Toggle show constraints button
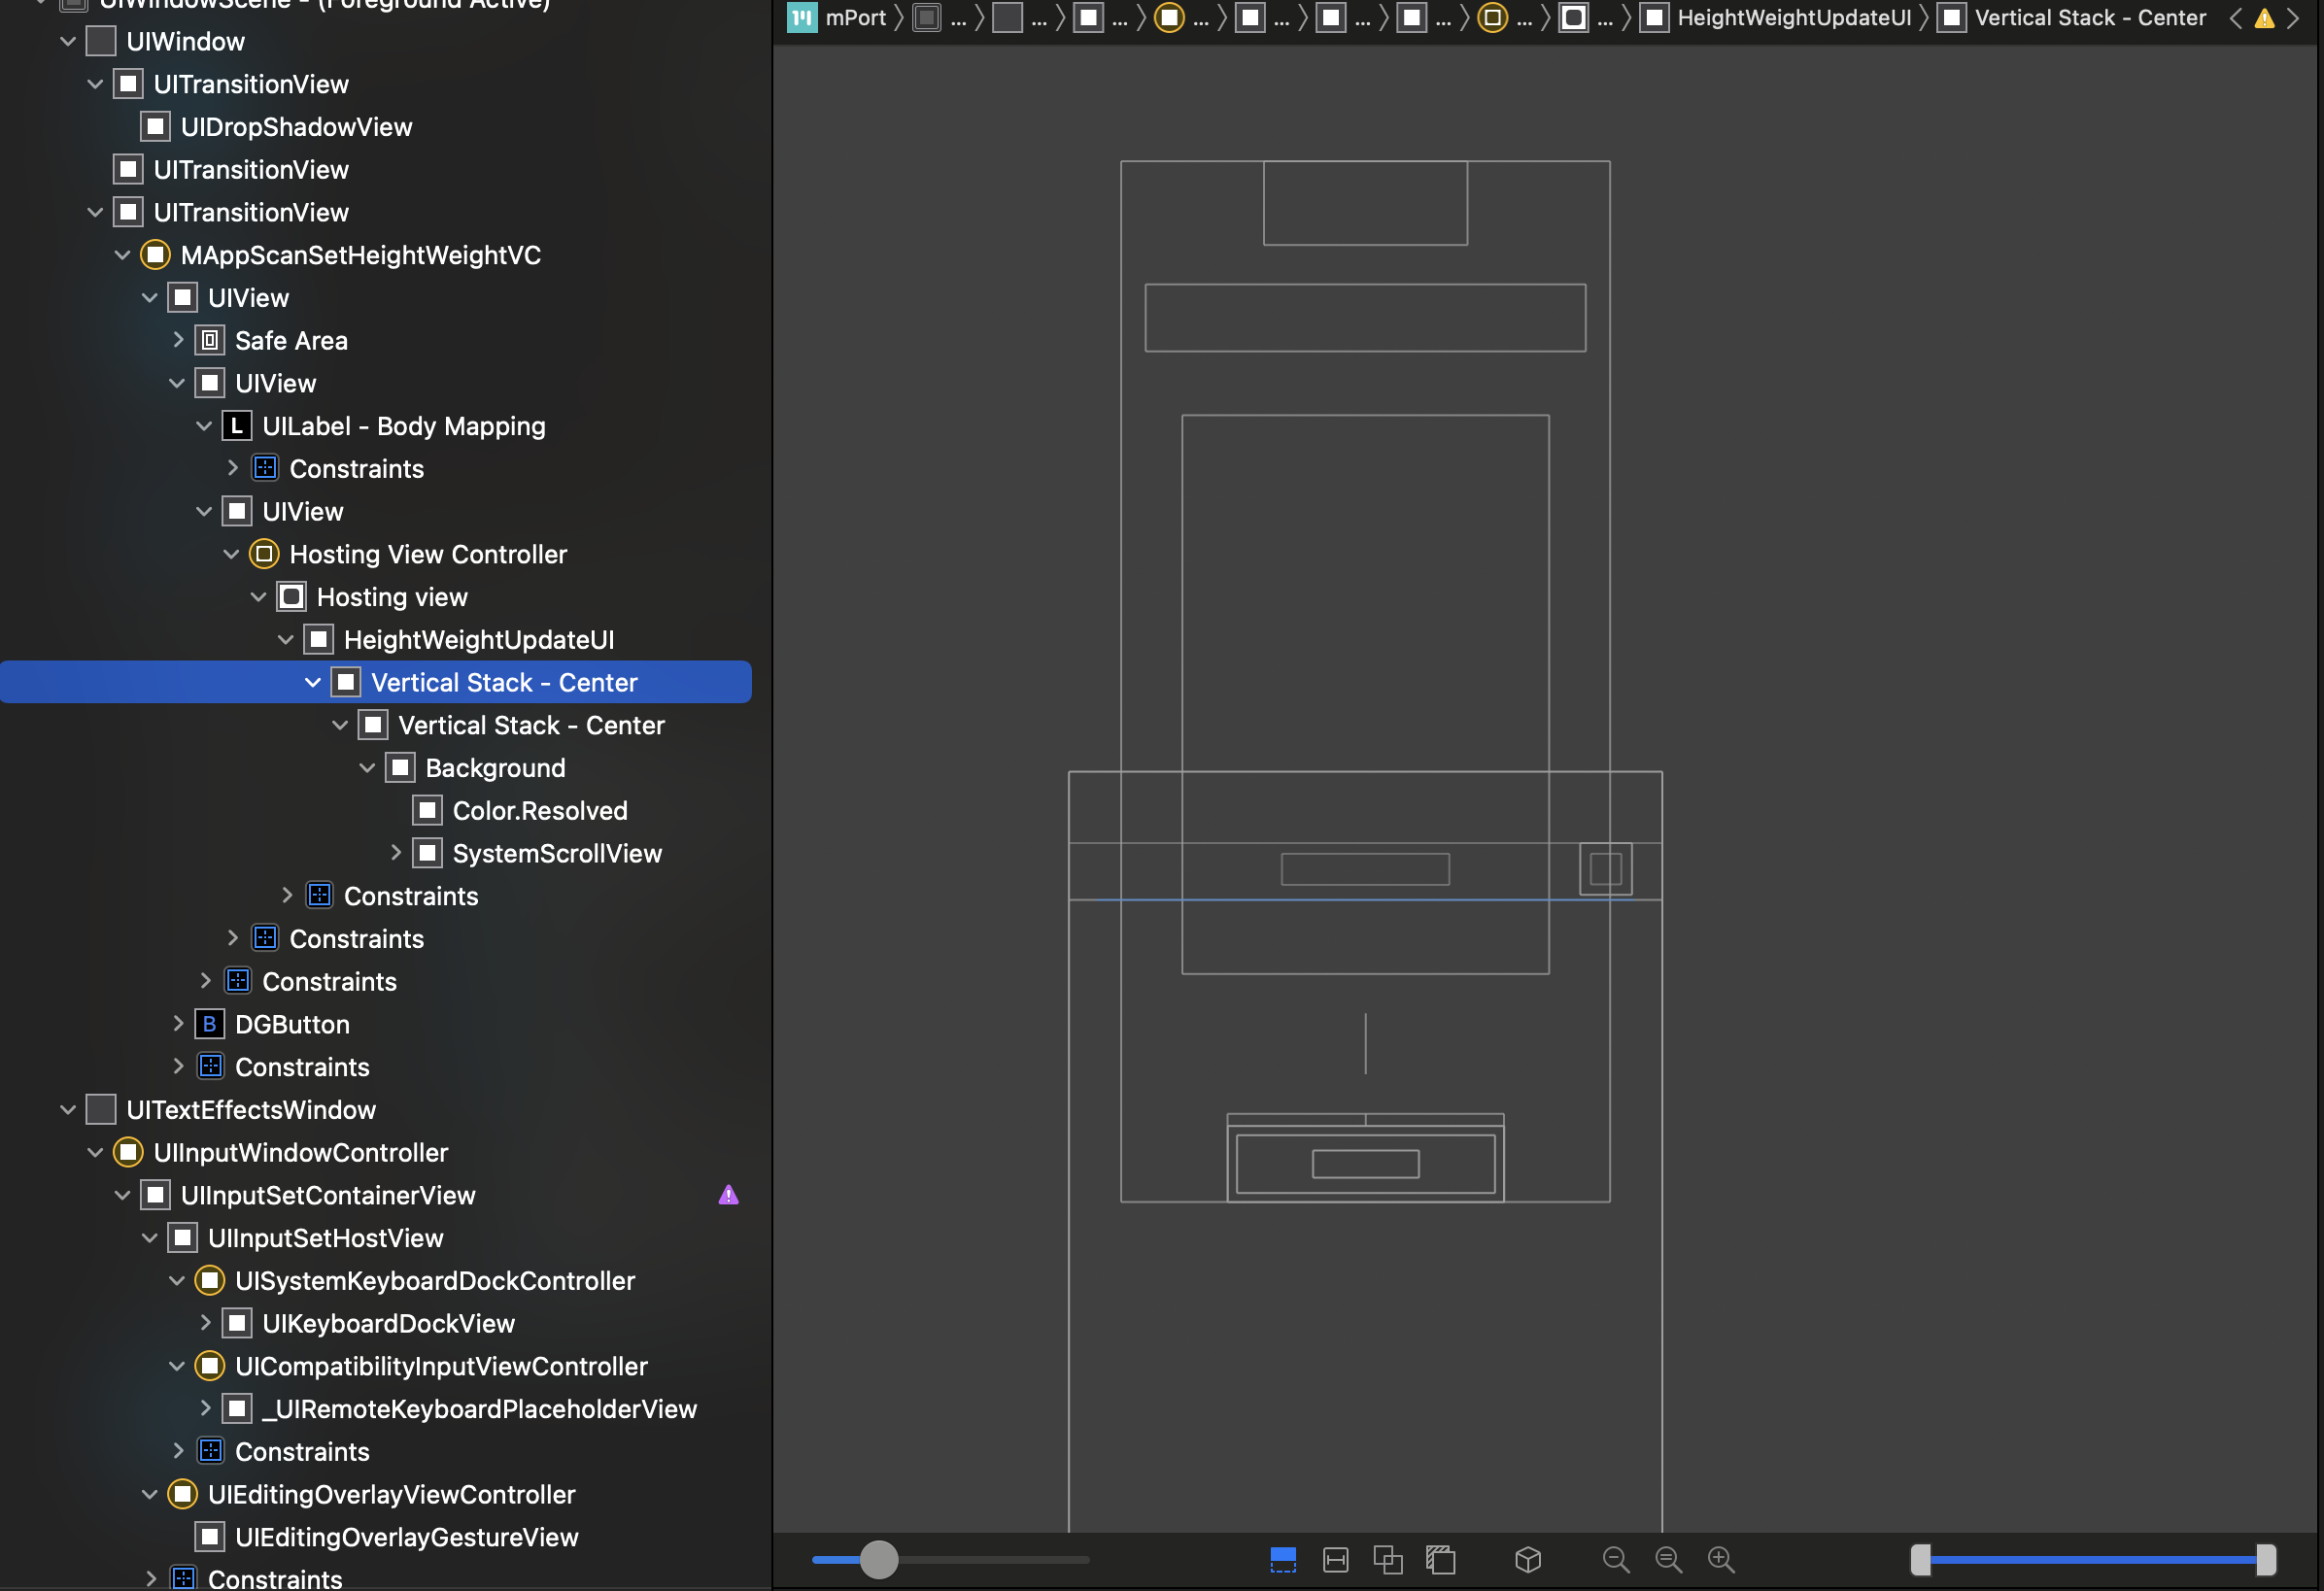2324x1591 pixels. click(x=1335, y=1559)
